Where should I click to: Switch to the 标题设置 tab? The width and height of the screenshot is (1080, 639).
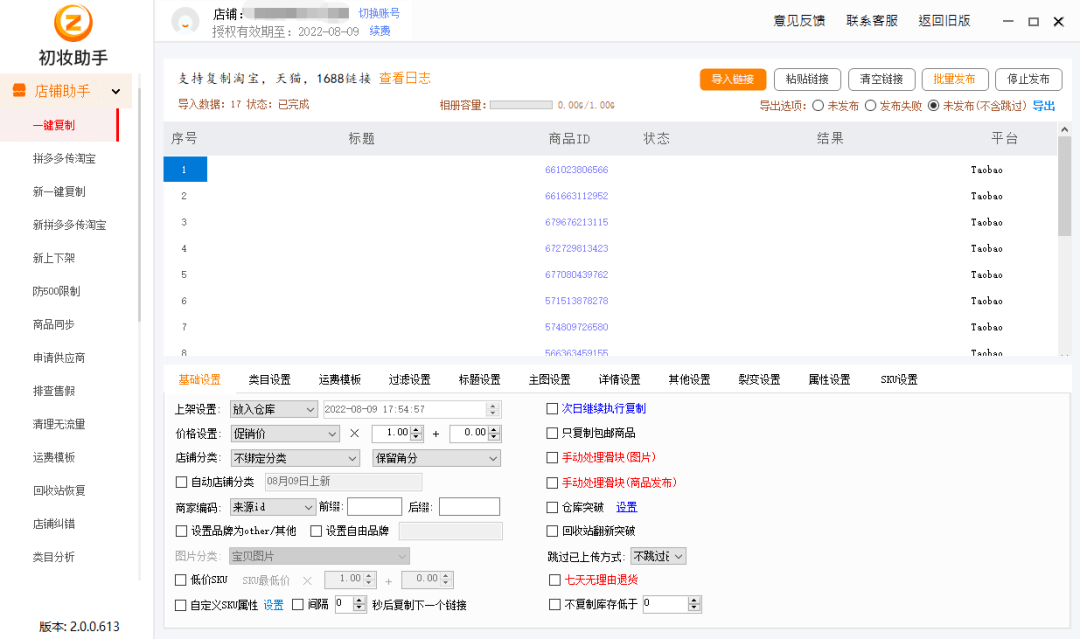tap(479, 379)
